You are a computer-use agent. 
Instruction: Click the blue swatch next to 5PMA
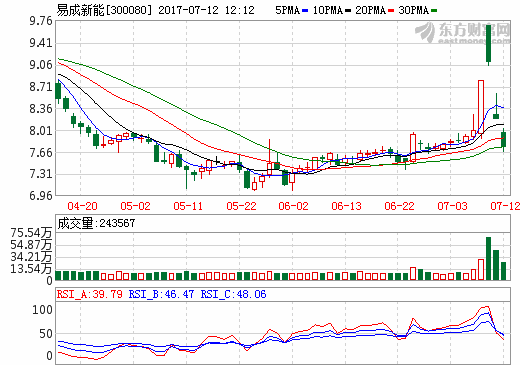click(x=305, y=11)
